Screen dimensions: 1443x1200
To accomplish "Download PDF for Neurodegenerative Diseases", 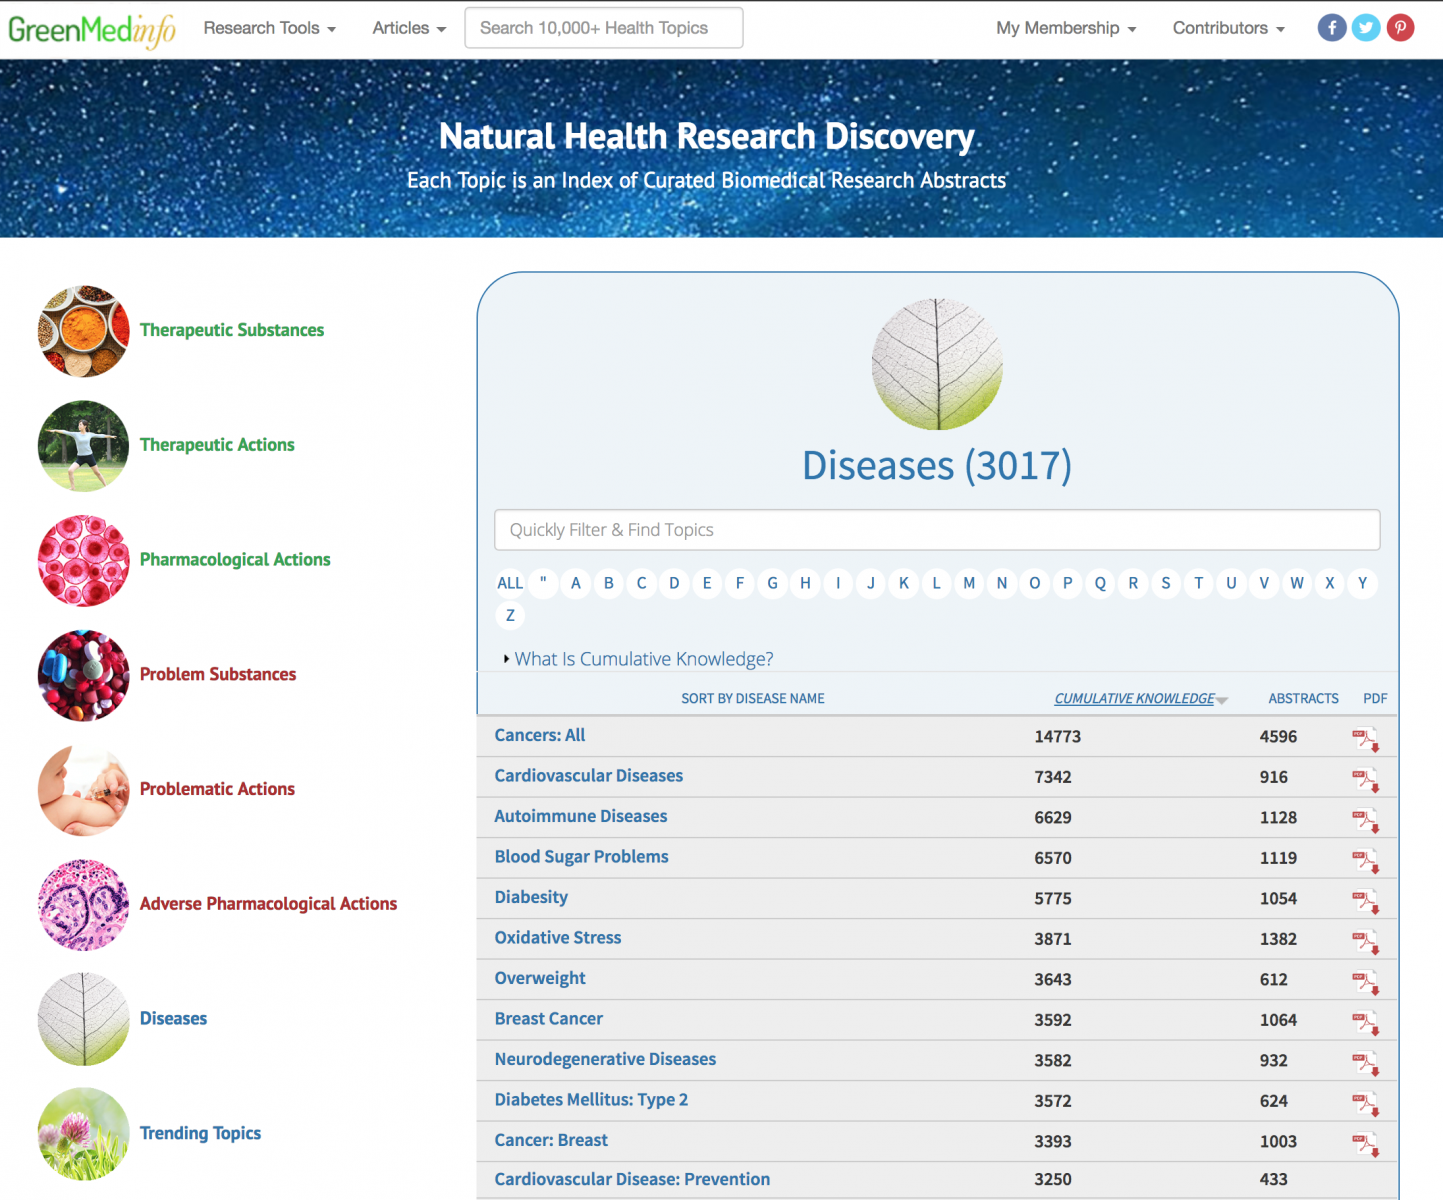I will click(1366, 1064).
